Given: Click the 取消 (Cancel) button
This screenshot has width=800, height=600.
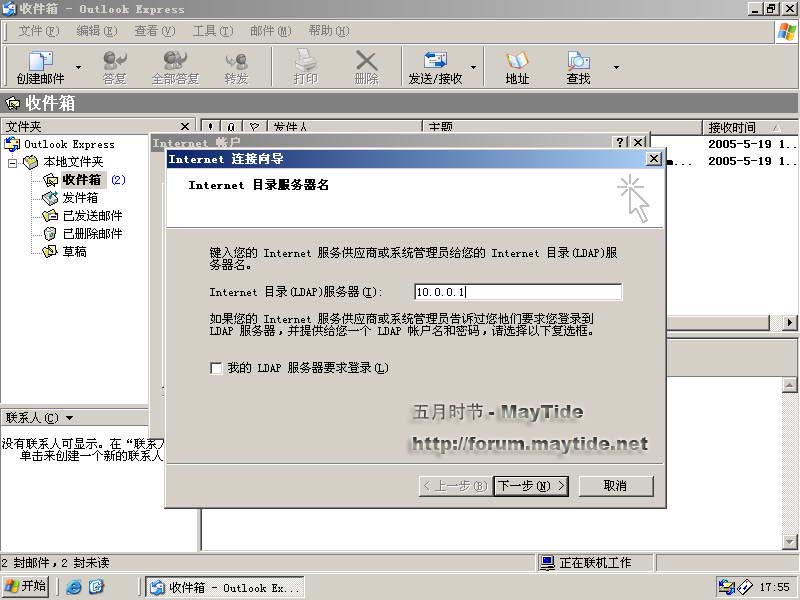Looking at the screenshot, I should coord(615,486).
